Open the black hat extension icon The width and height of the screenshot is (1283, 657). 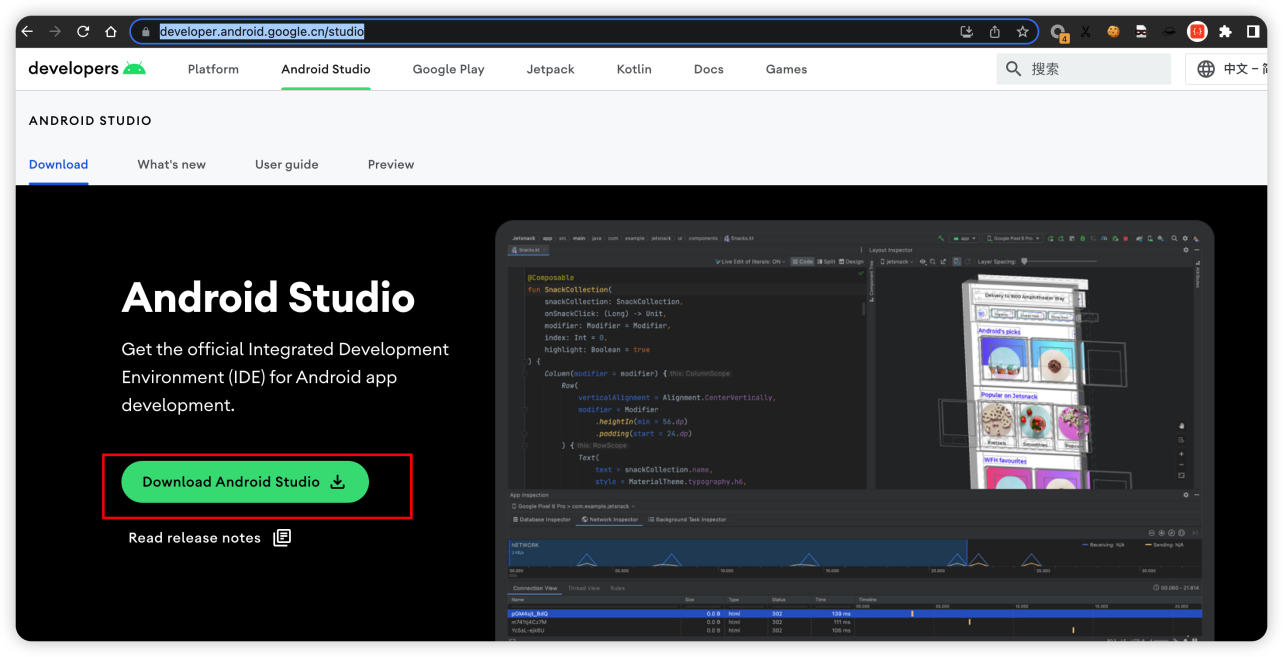click(1169, 32)
